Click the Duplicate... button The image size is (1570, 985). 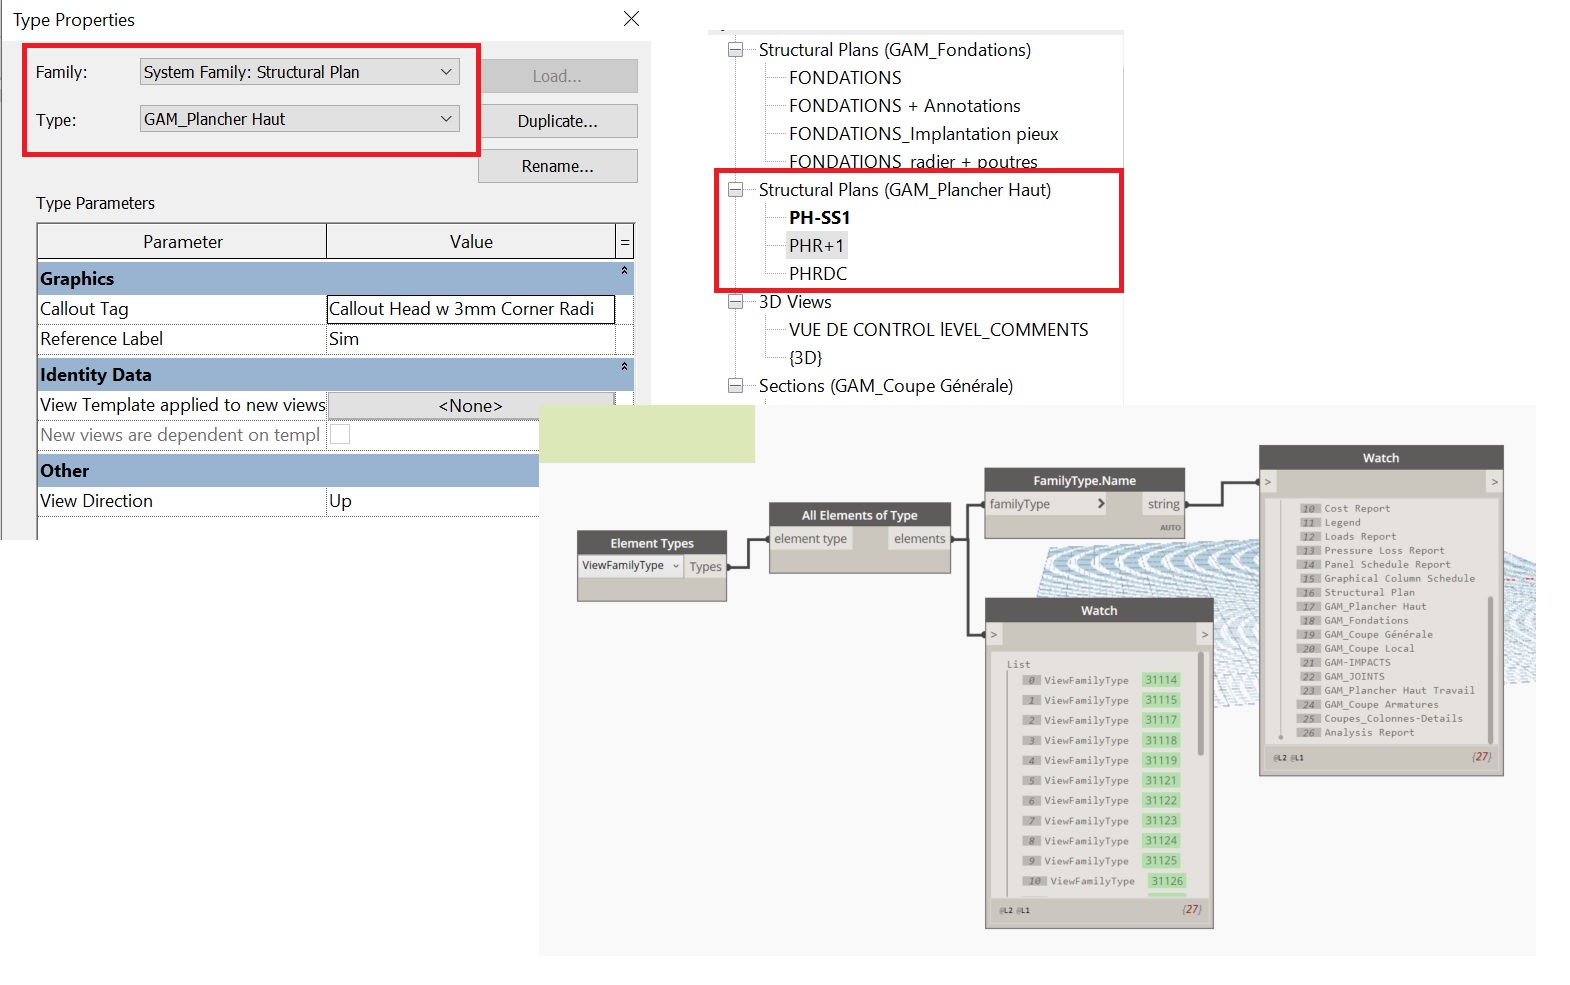[557, 121]
